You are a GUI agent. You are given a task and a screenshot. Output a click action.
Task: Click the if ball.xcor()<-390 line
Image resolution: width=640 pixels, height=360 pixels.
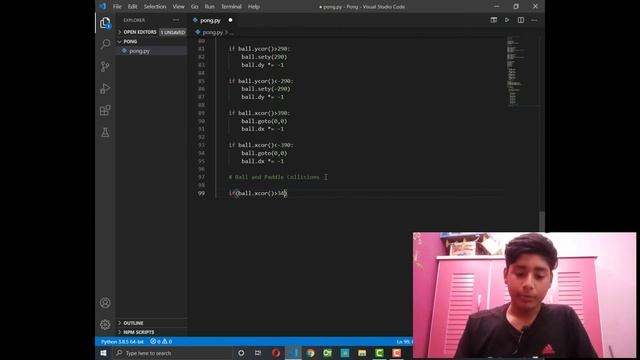(x=261, y=145)
